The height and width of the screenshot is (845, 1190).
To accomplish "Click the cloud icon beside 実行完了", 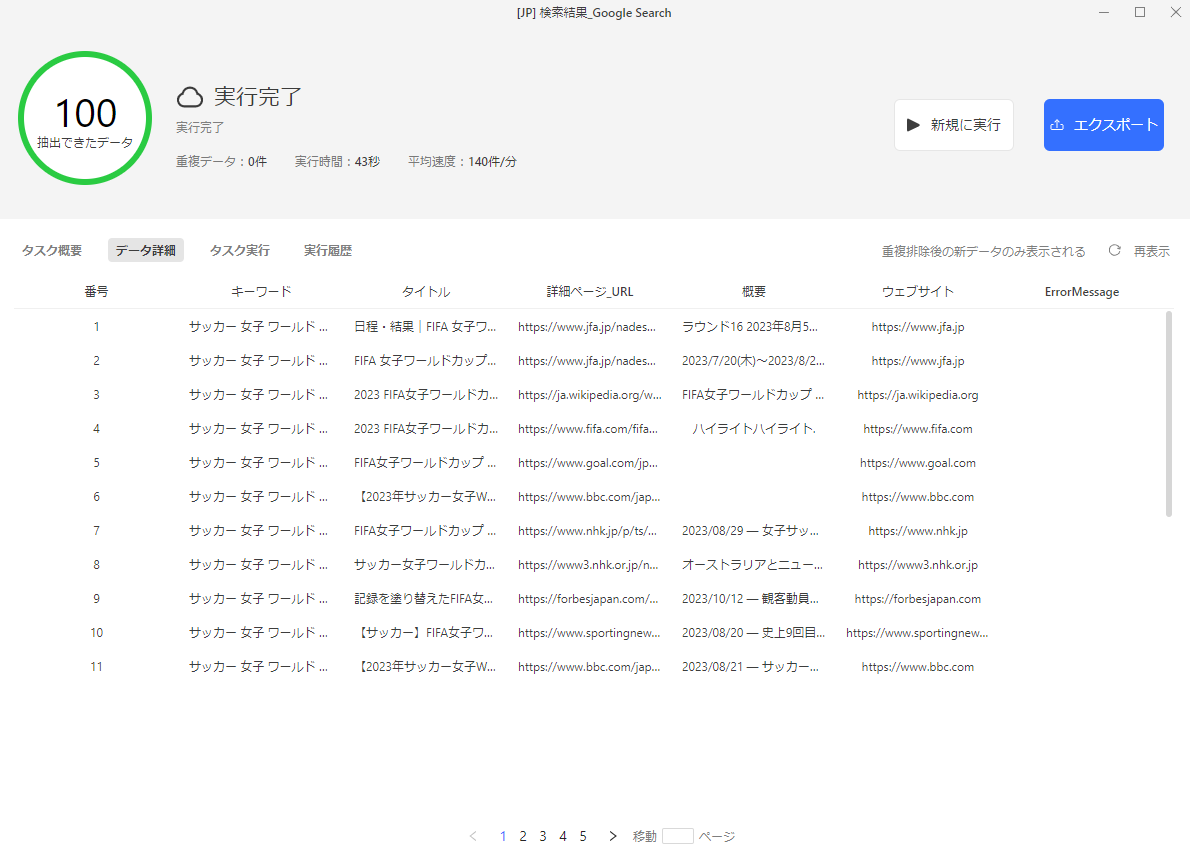I will (190, 97).
